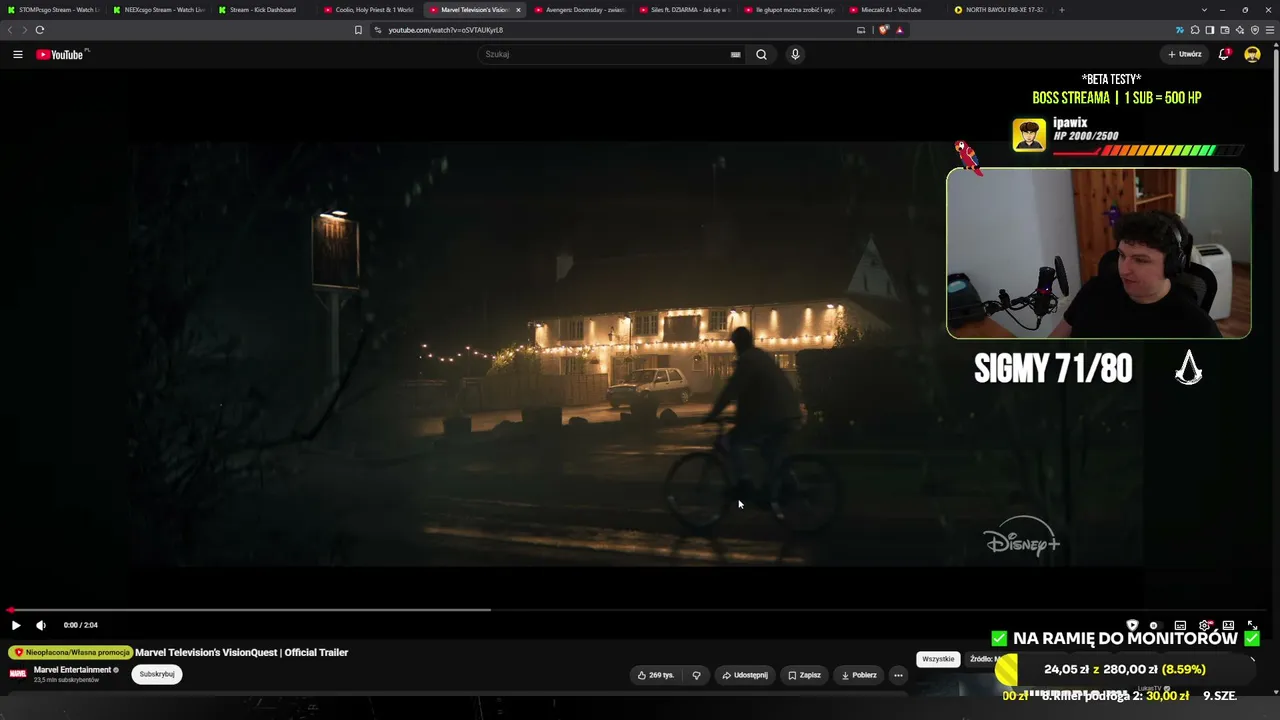Start voice search with the microphone icon
Screen dimensions: 1280x720
[x=795, y=54]
